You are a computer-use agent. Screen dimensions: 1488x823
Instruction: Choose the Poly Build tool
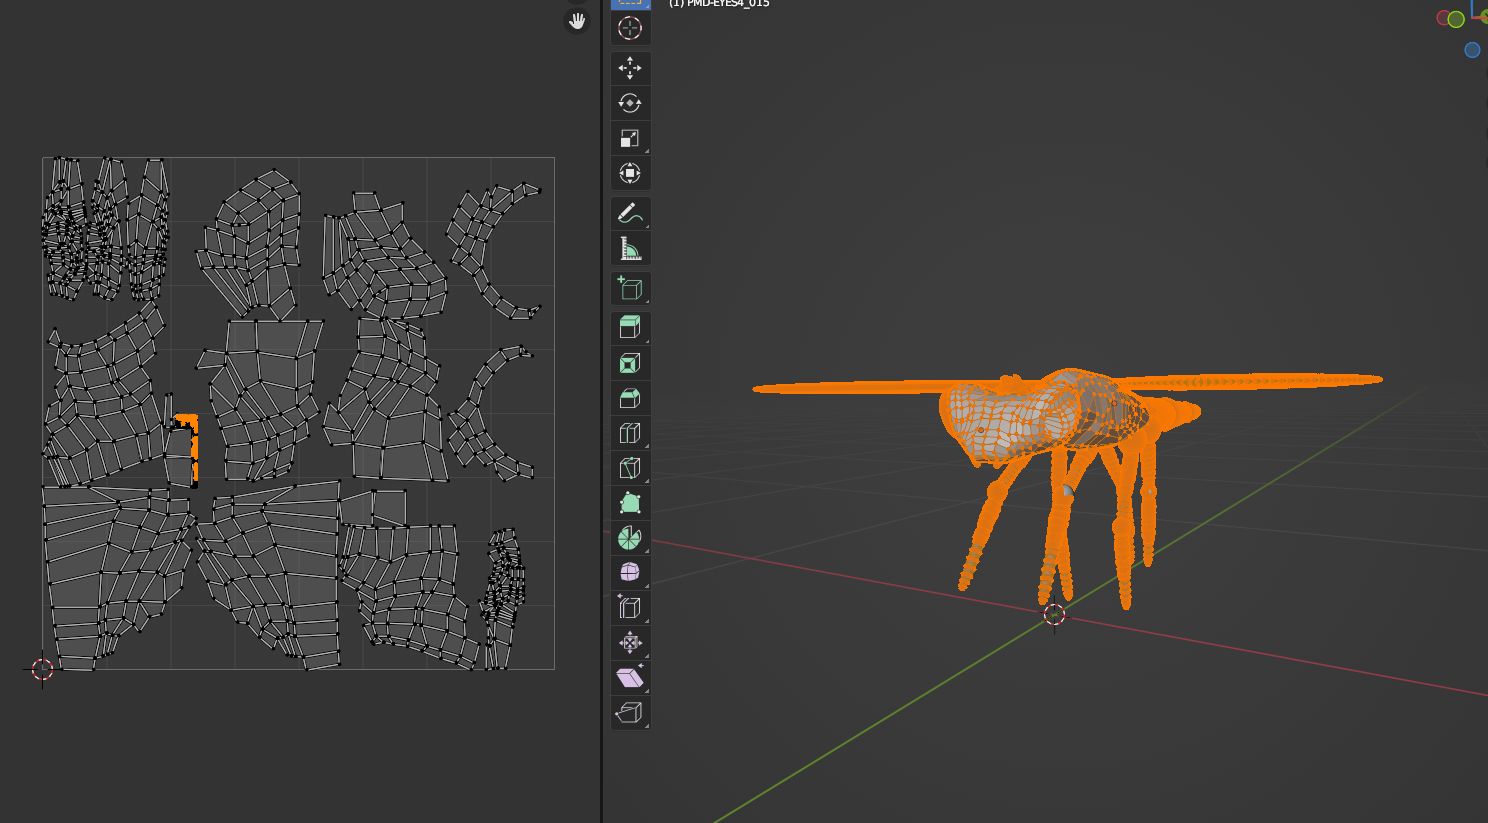(x=630, y=503)
